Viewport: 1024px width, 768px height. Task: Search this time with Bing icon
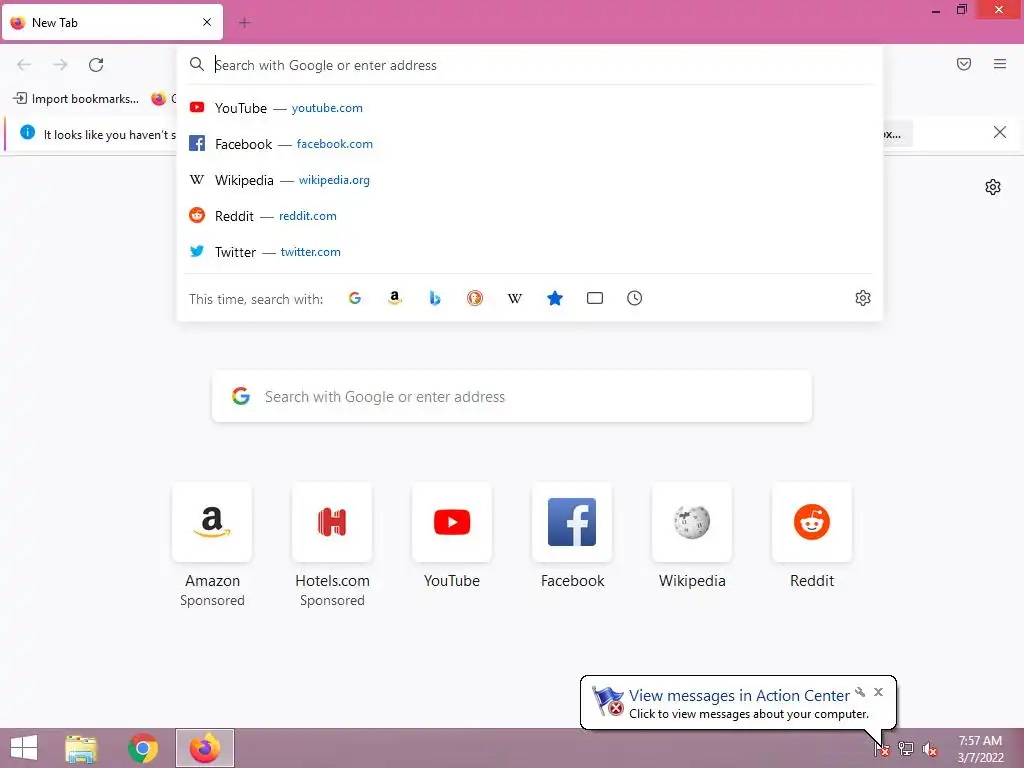click(x=435, y=298)
